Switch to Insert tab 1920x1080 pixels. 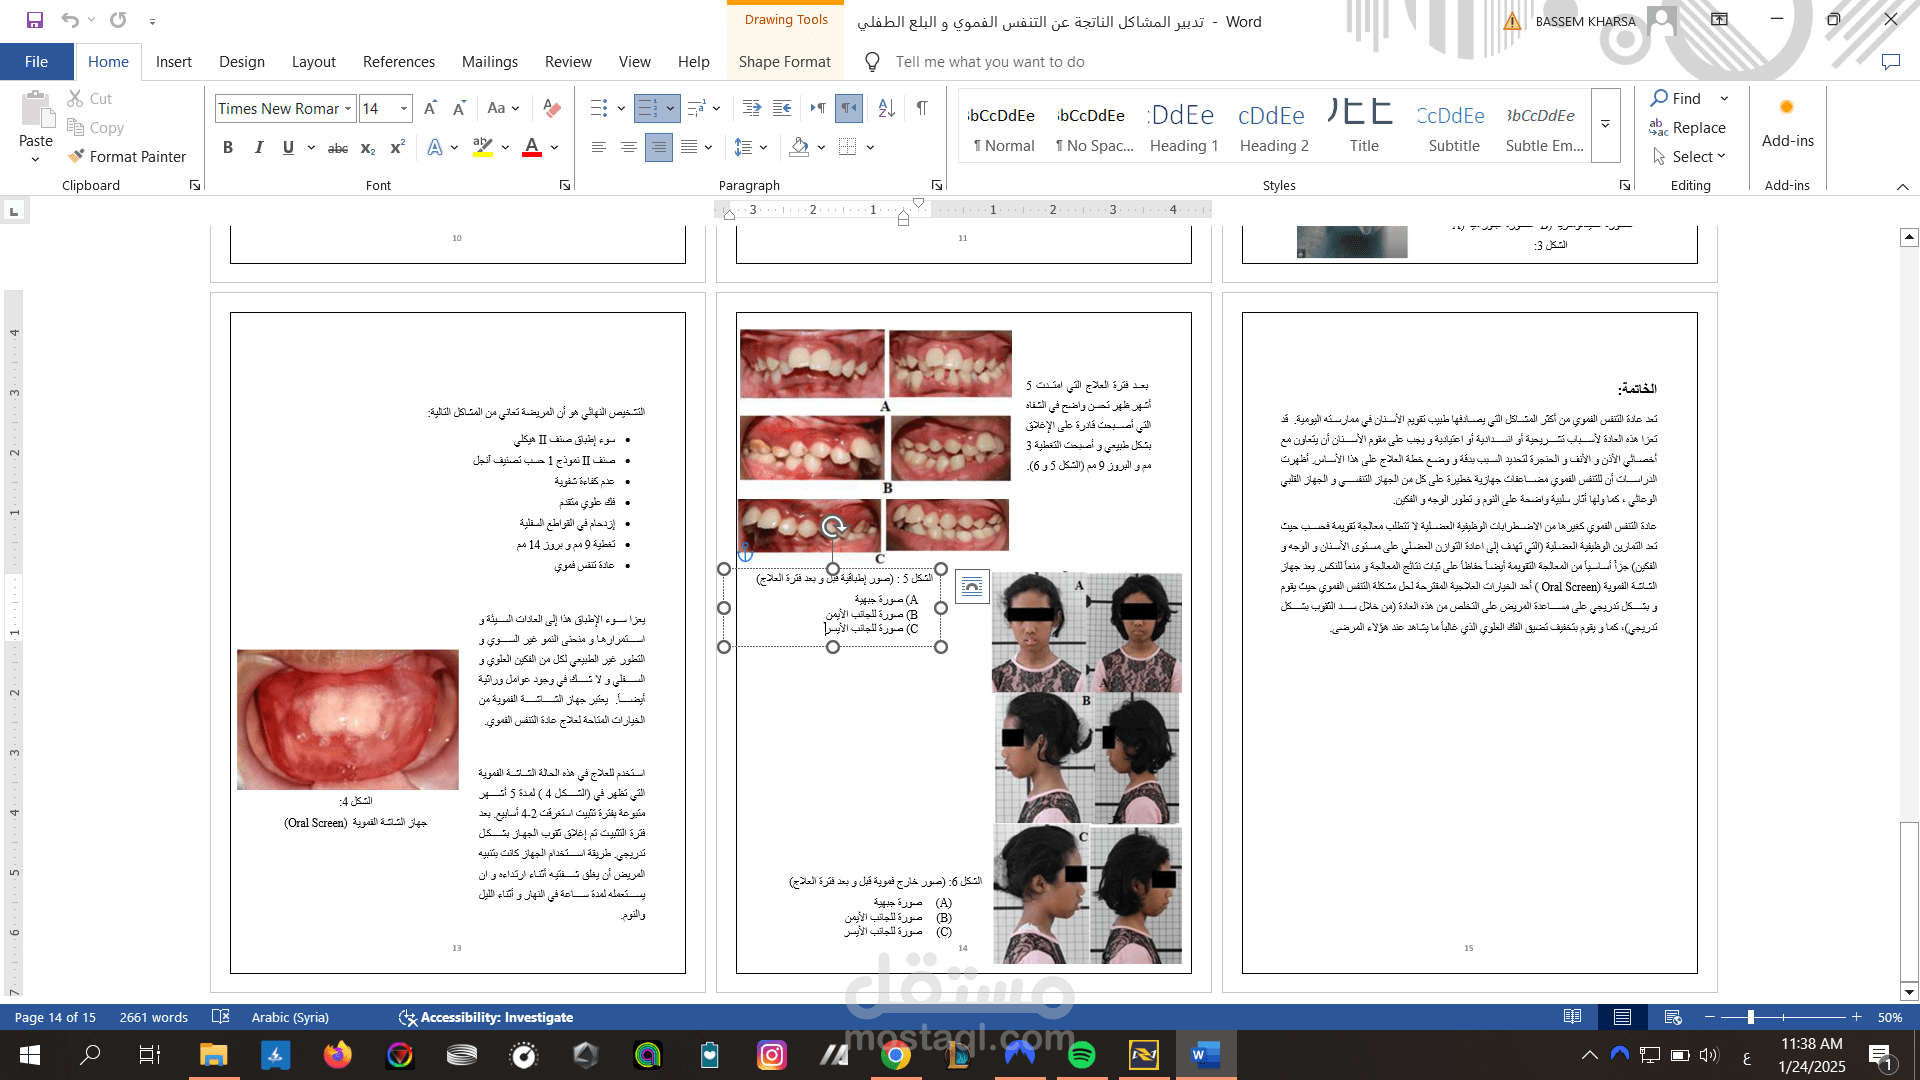(173, 62)
